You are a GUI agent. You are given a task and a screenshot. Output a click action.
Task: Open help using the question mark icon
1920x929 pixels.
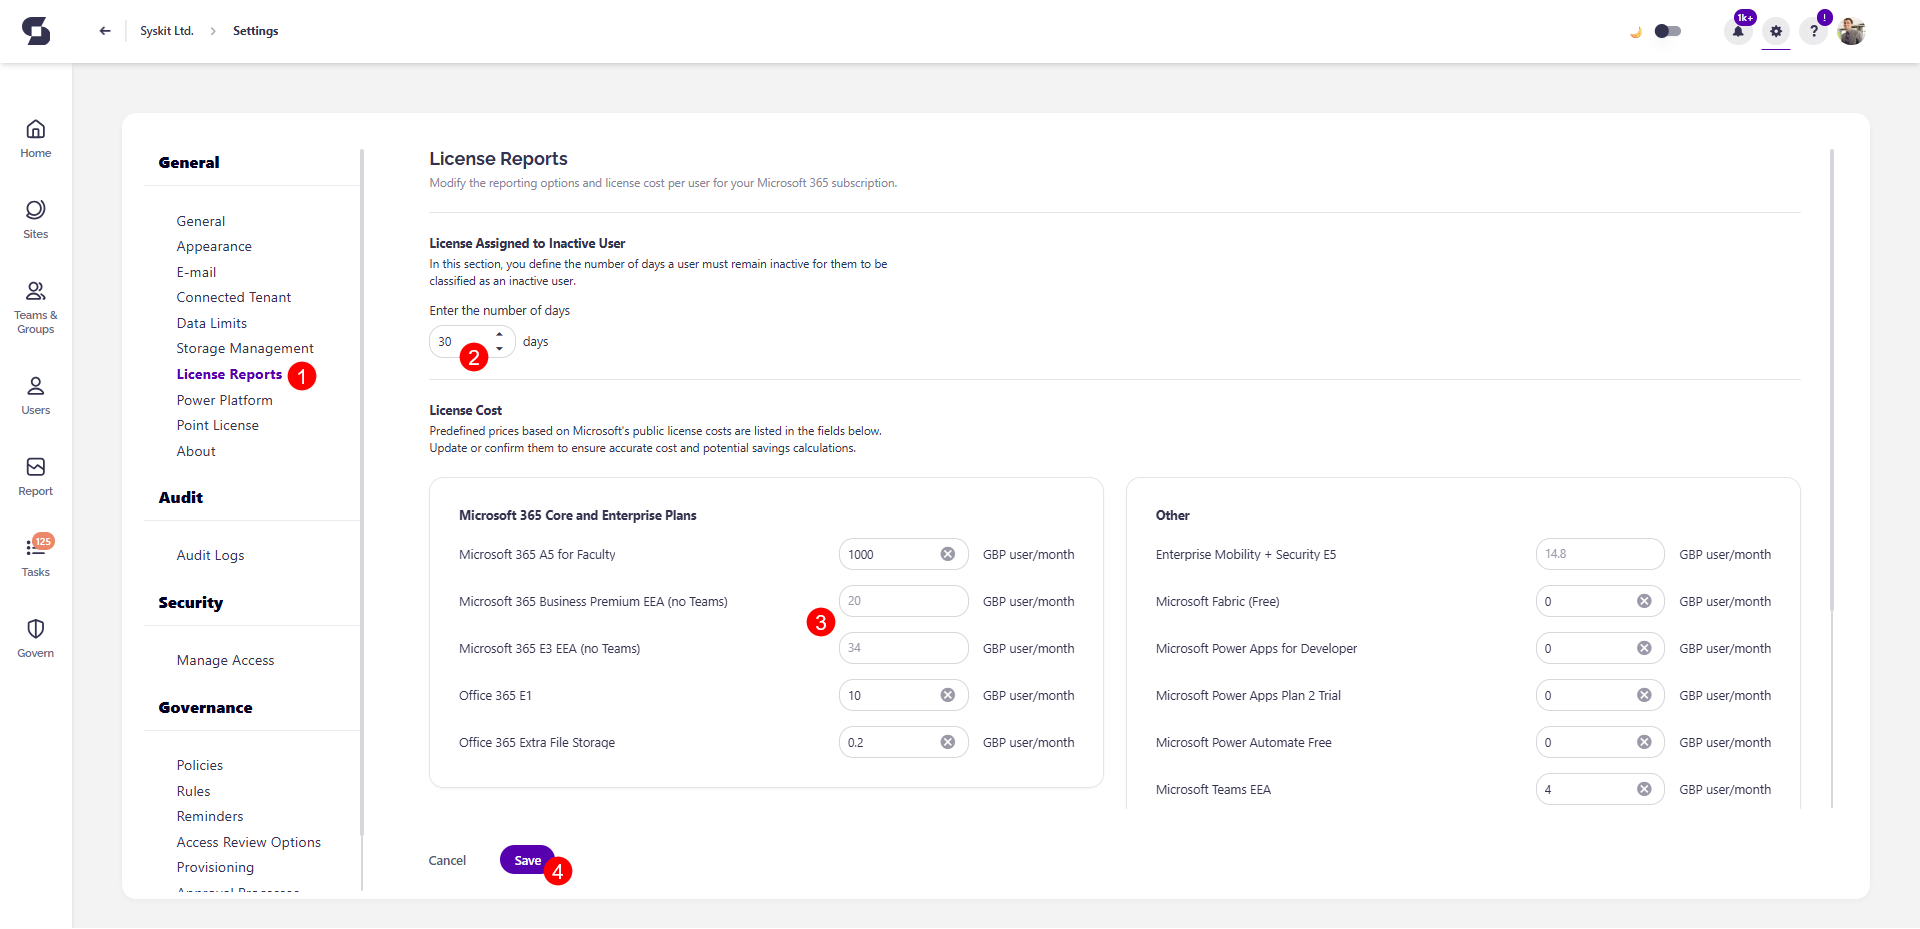pos(1814,31)
